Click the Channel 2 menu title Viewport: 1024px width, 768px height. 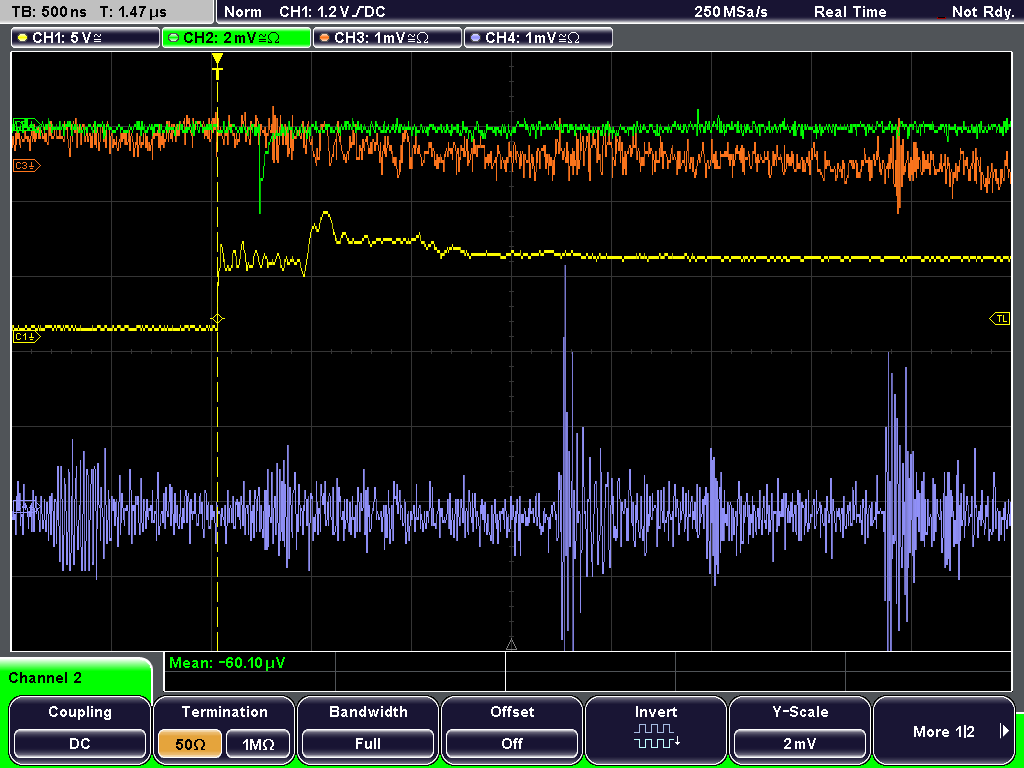coord(45,678)
